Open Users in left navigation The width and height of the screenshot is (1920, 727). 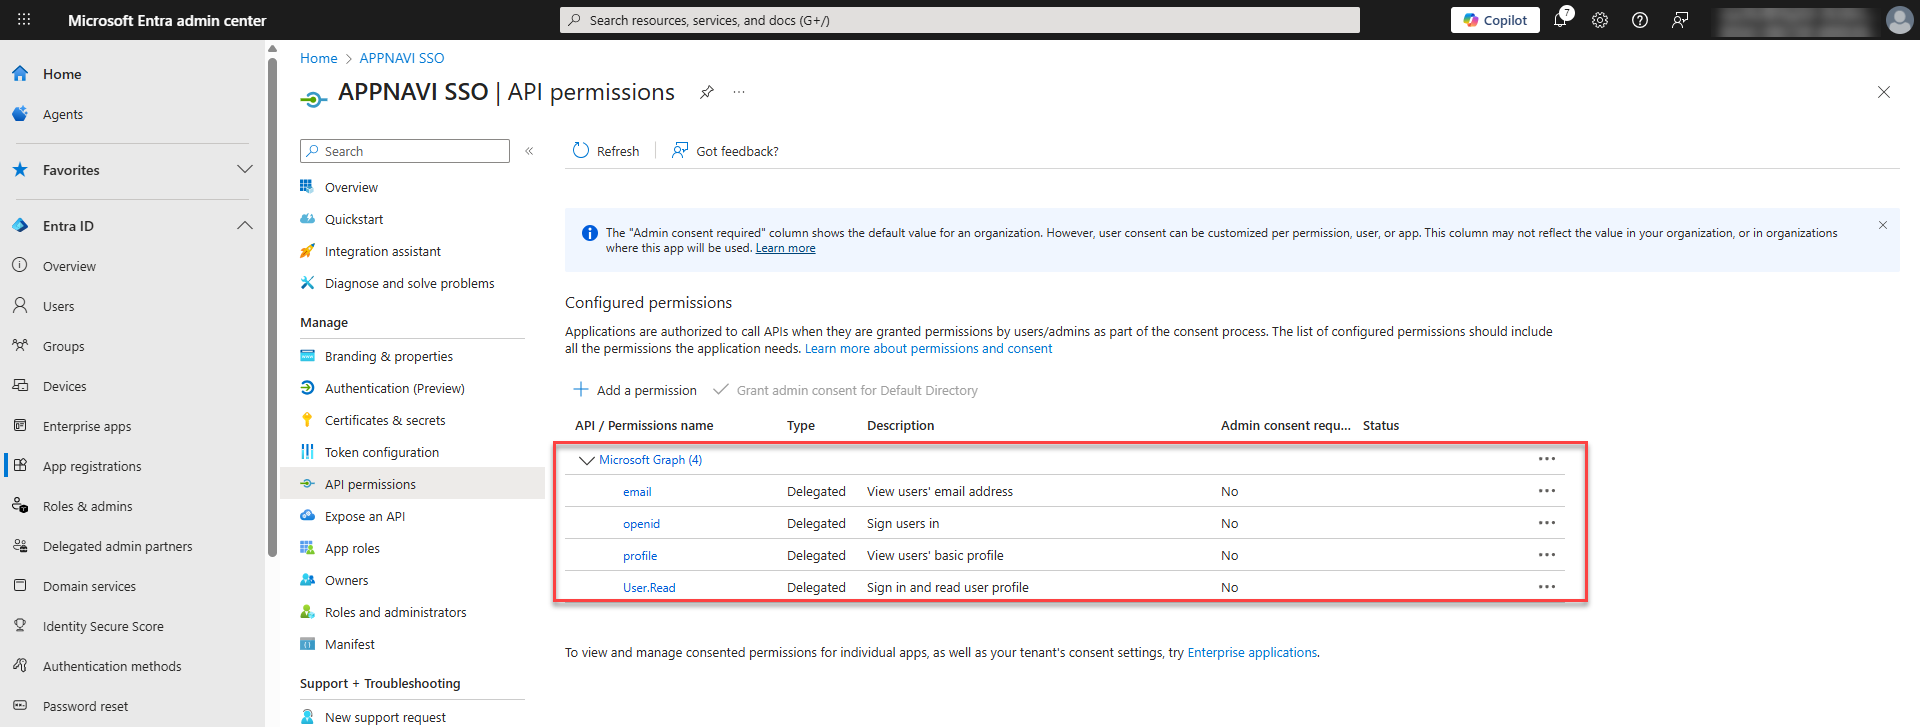58,307
